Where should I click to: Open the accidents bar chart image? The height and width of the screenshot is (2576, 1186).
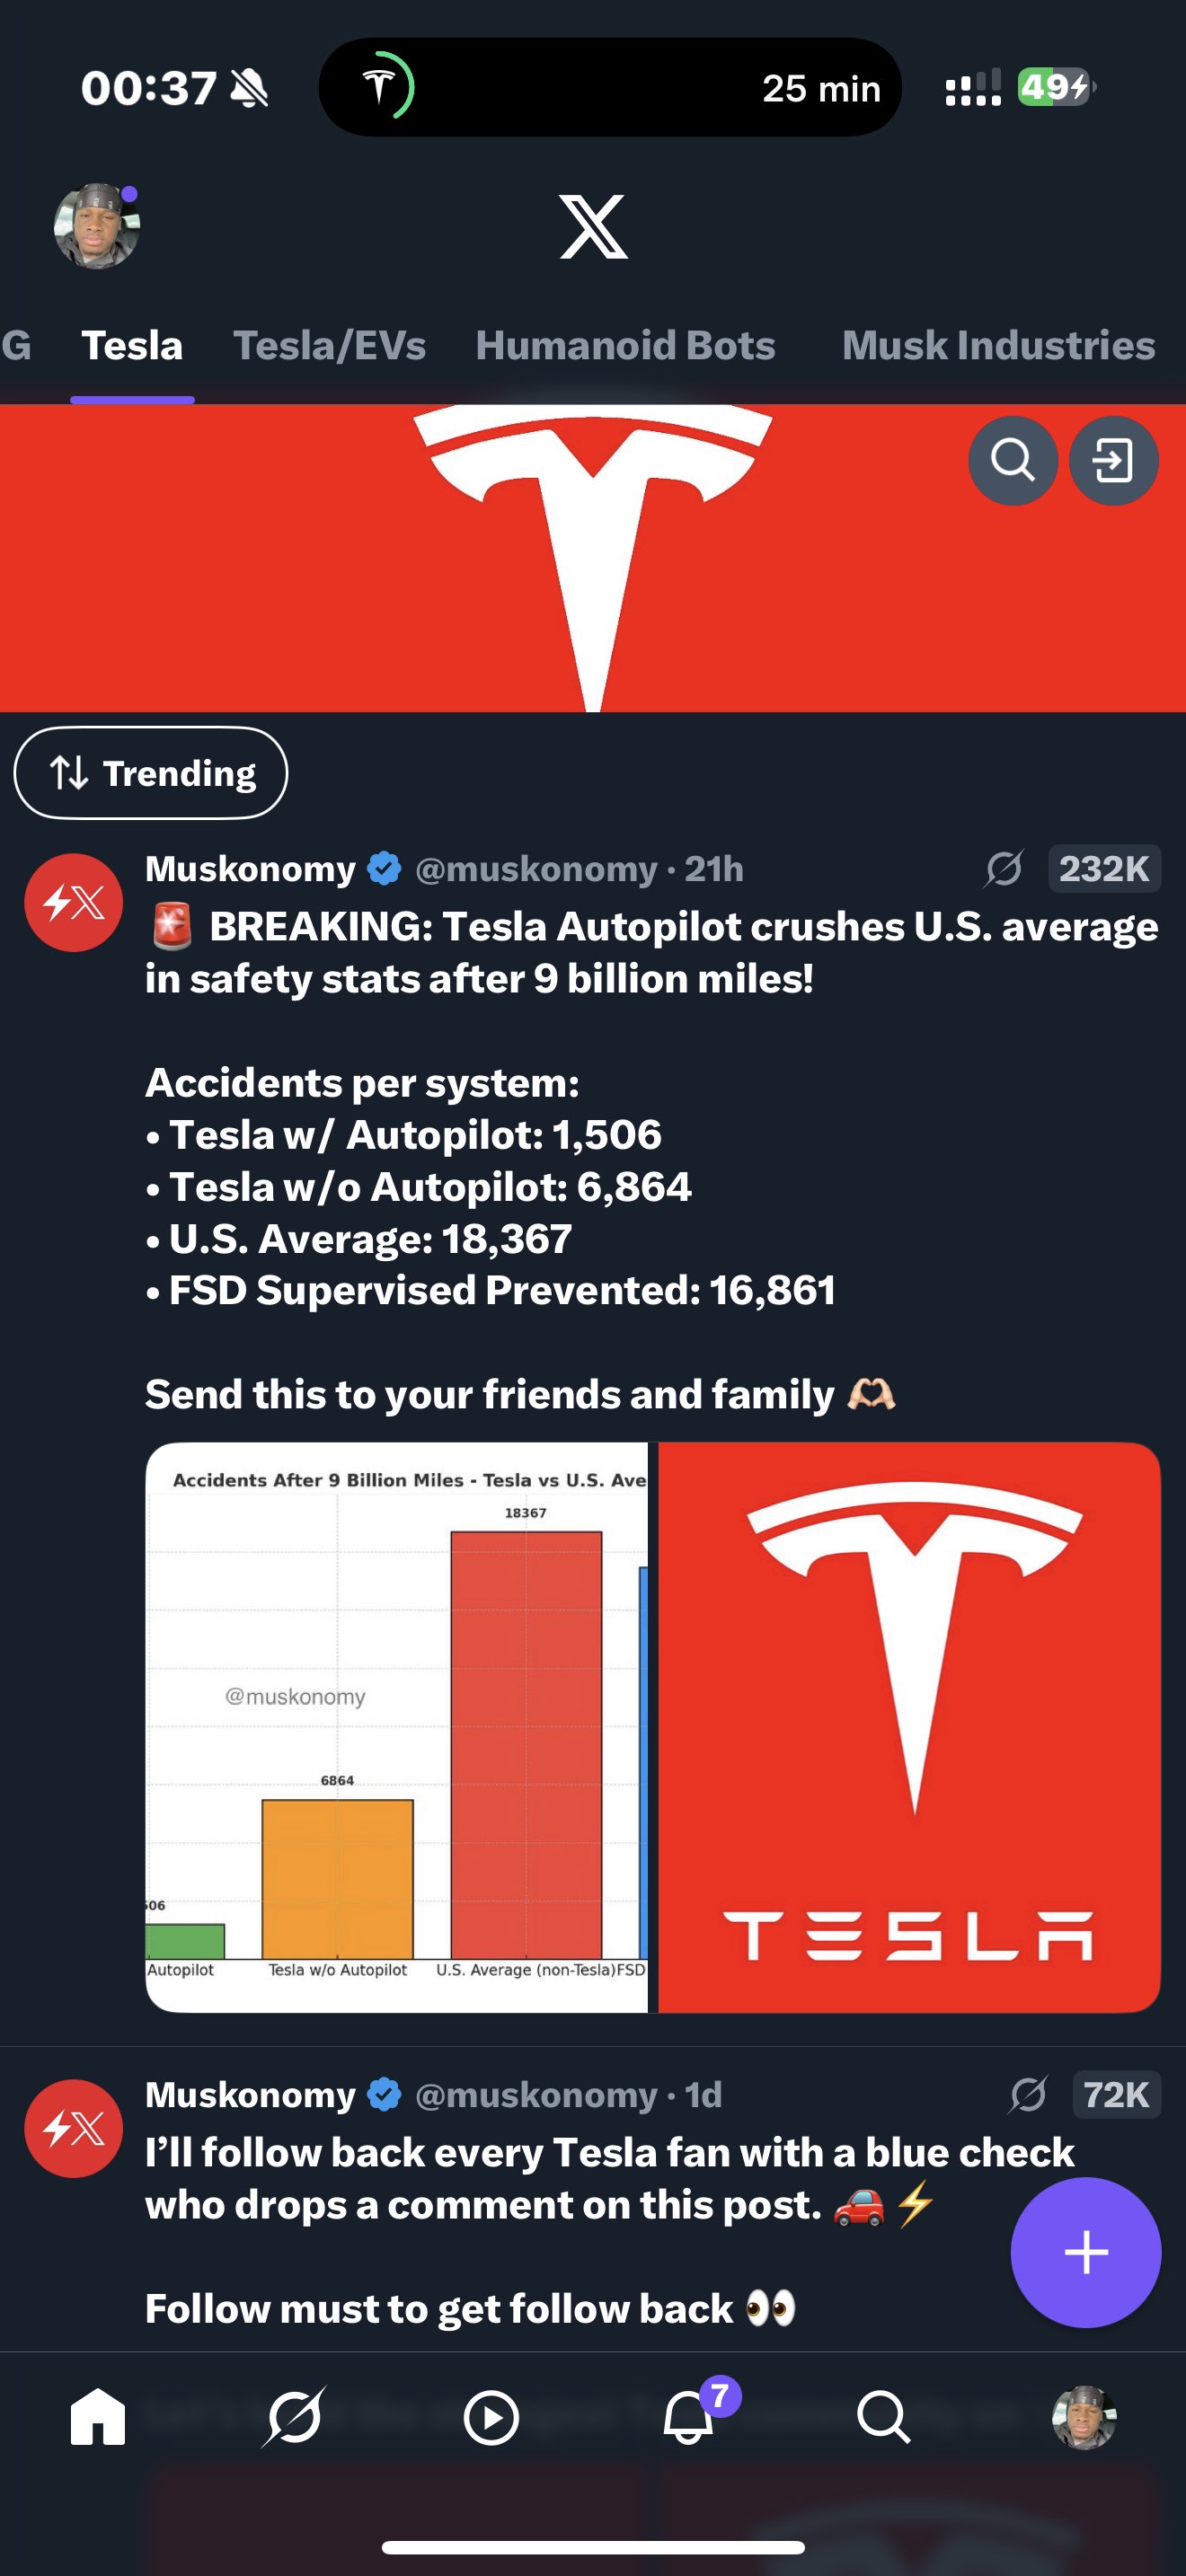point(397,1727)
